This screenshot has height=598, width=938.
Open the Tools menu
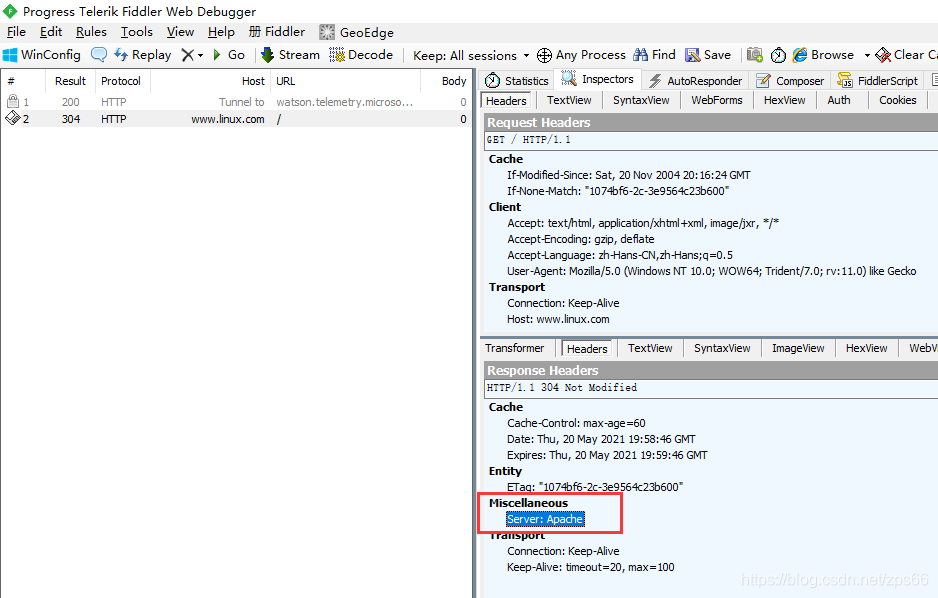point(136,32)
